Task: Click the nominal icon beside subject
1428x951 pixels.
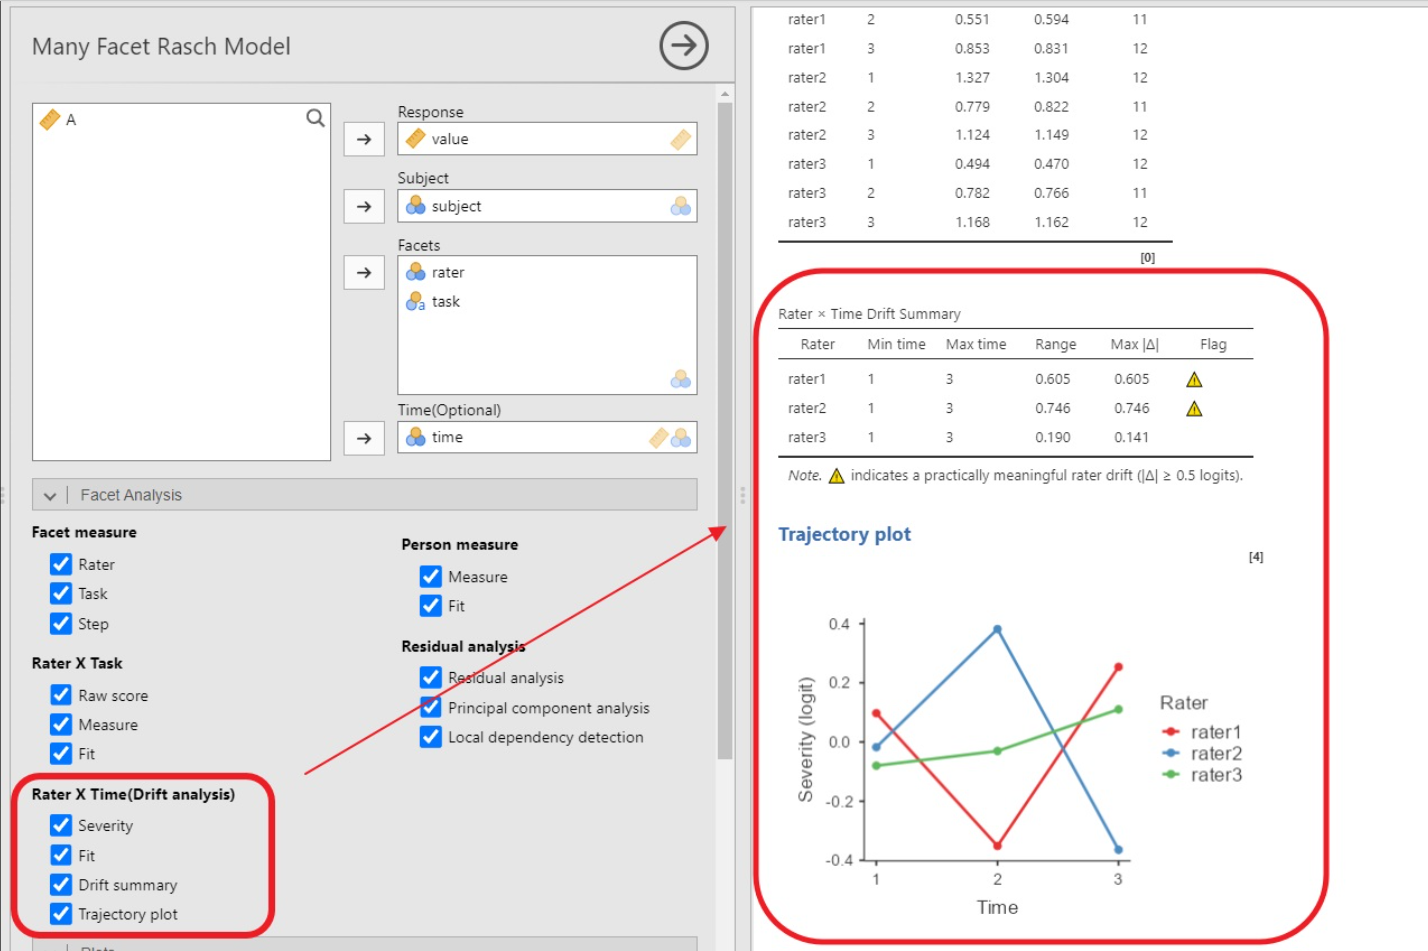Action: pyautogui.click(x=416, y=205)
